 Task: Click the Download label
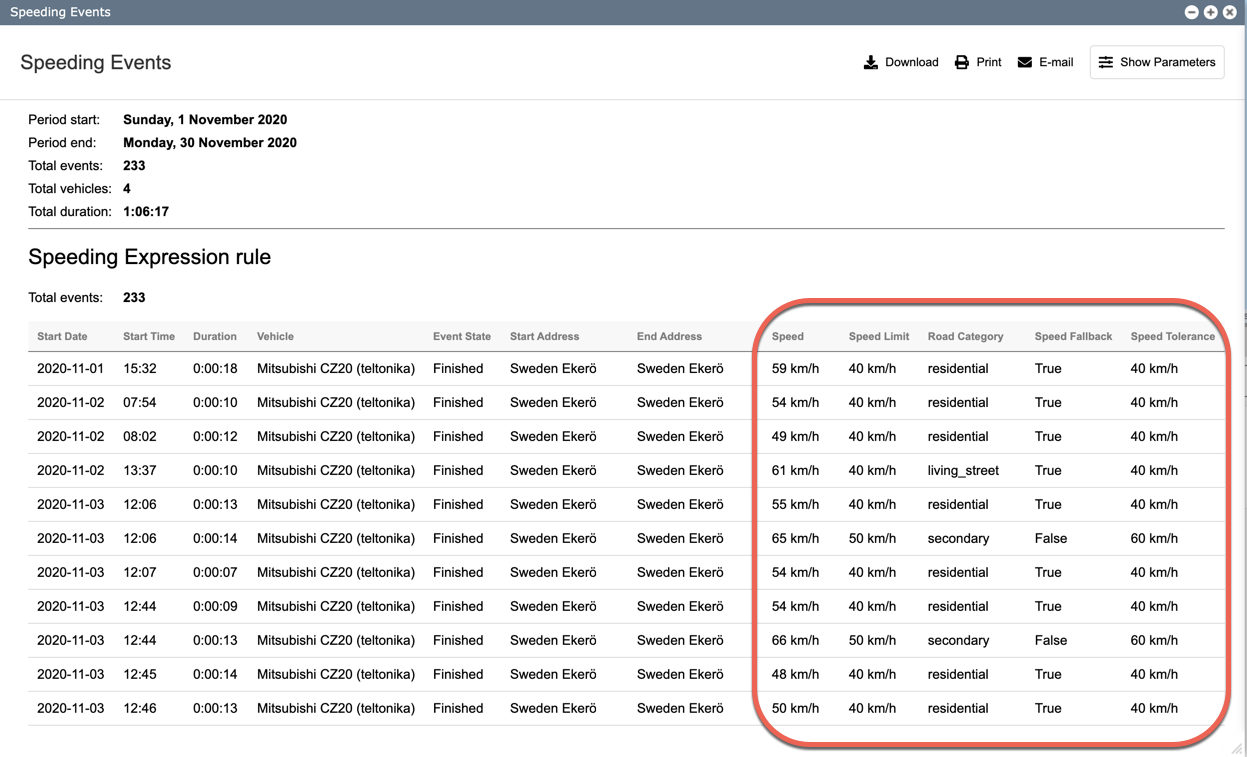coord(912,62)
